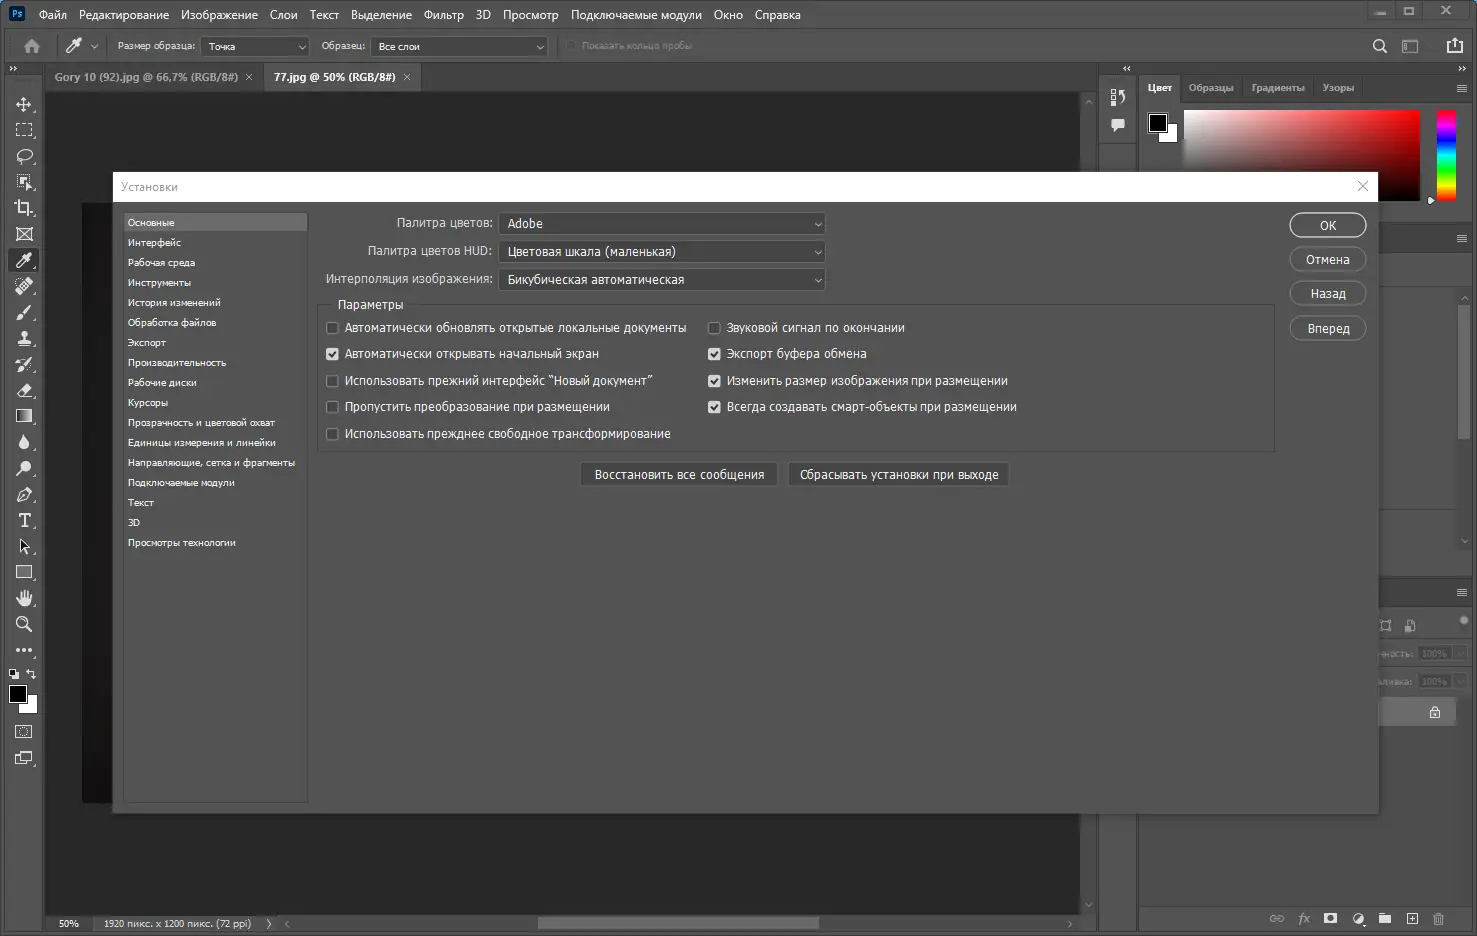Select the Pen tool
The image size is (1477, 936).
point(24,494)
